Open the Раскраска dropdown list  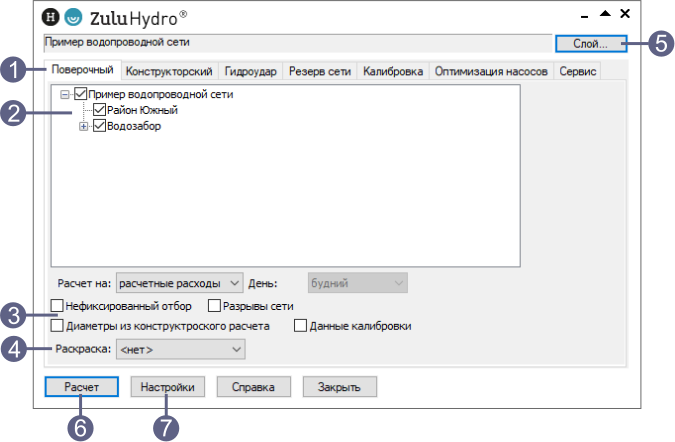coord(179,349)
